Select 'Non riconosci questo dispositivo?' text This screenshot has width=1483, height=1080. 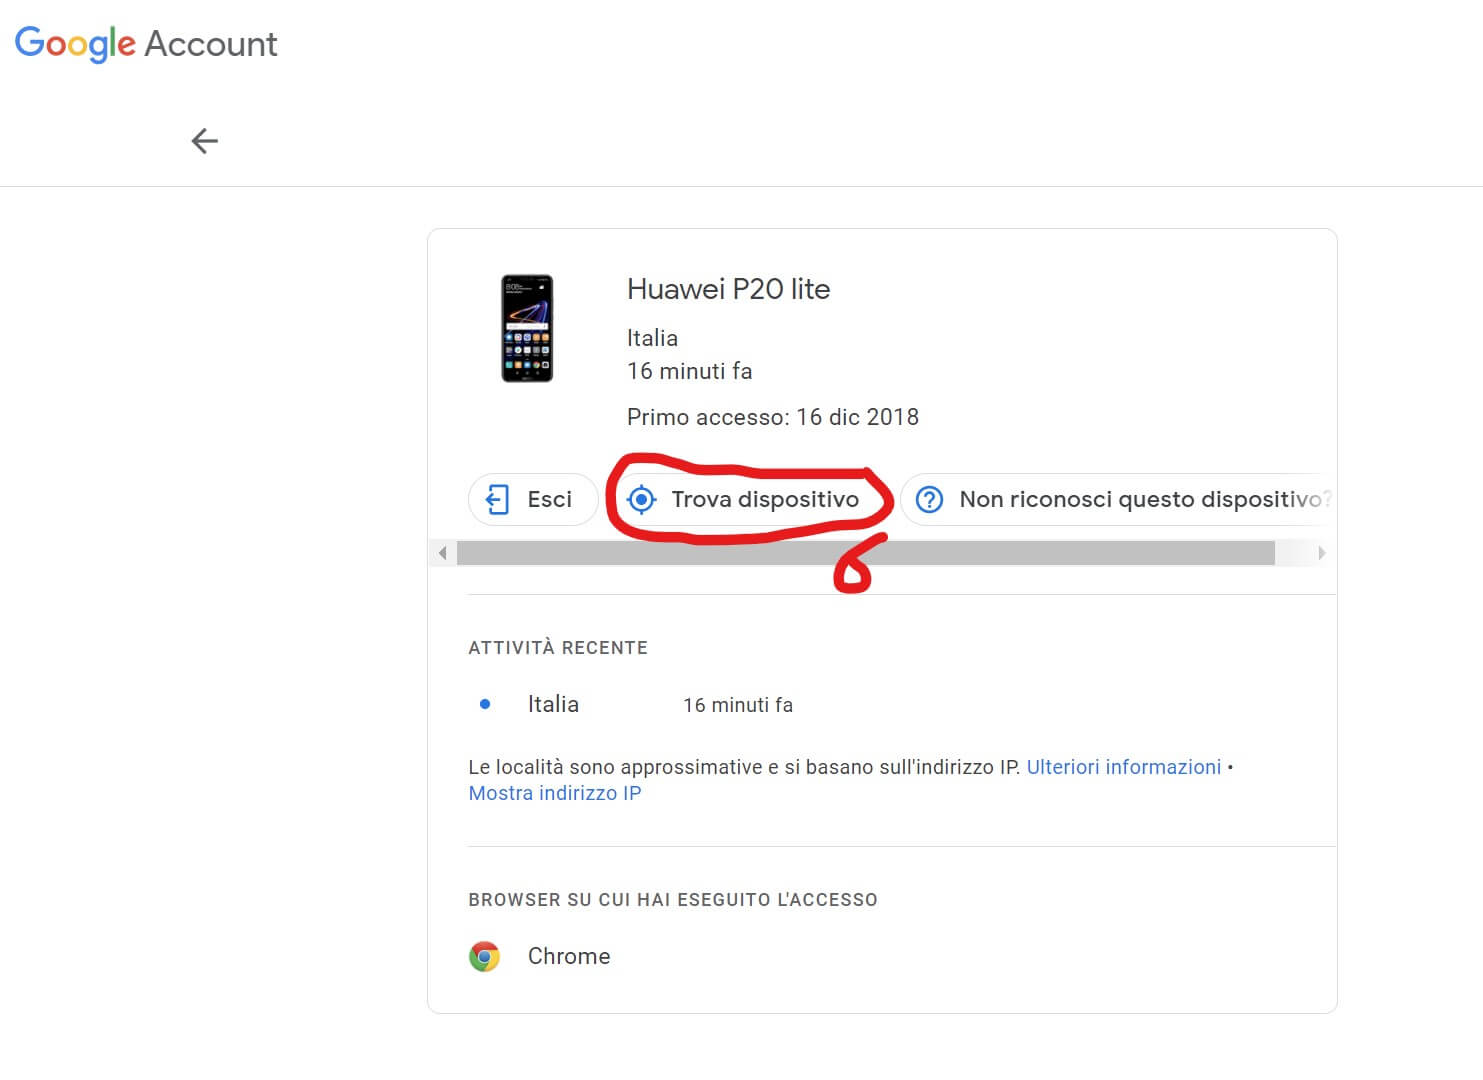(1140, 499)
